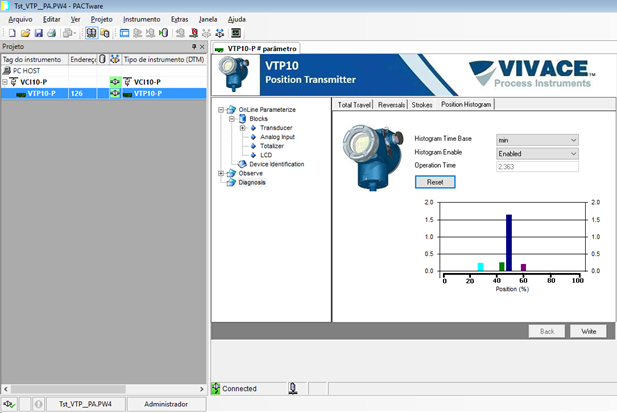Select LCD block in tree
617x413 pixels.
coord(266,155)
